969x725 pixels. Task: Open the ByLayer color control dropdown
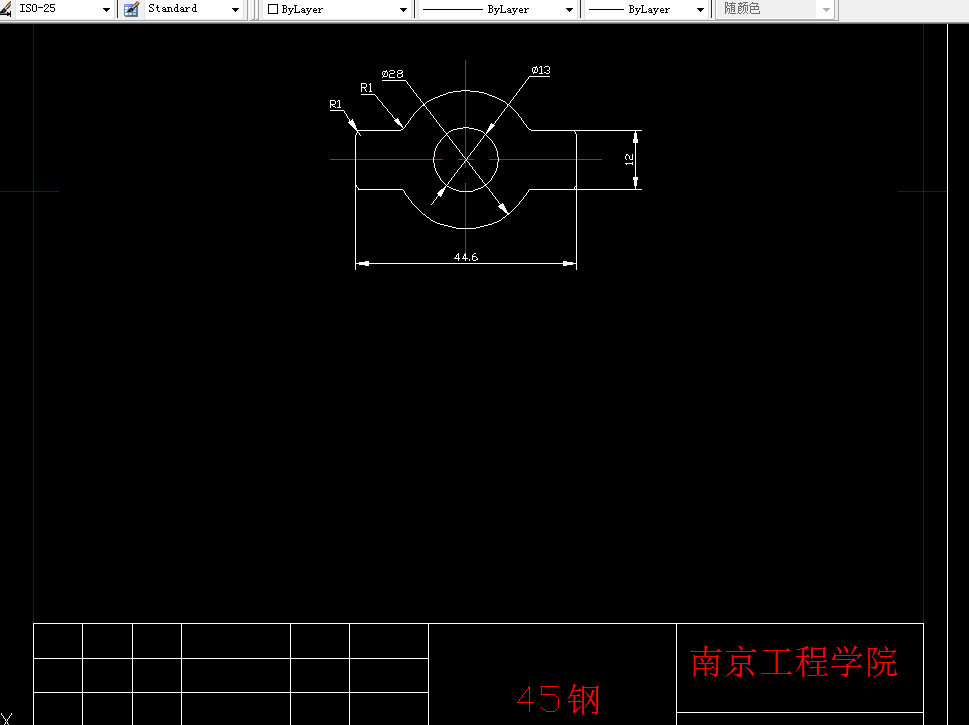[337, 9]
